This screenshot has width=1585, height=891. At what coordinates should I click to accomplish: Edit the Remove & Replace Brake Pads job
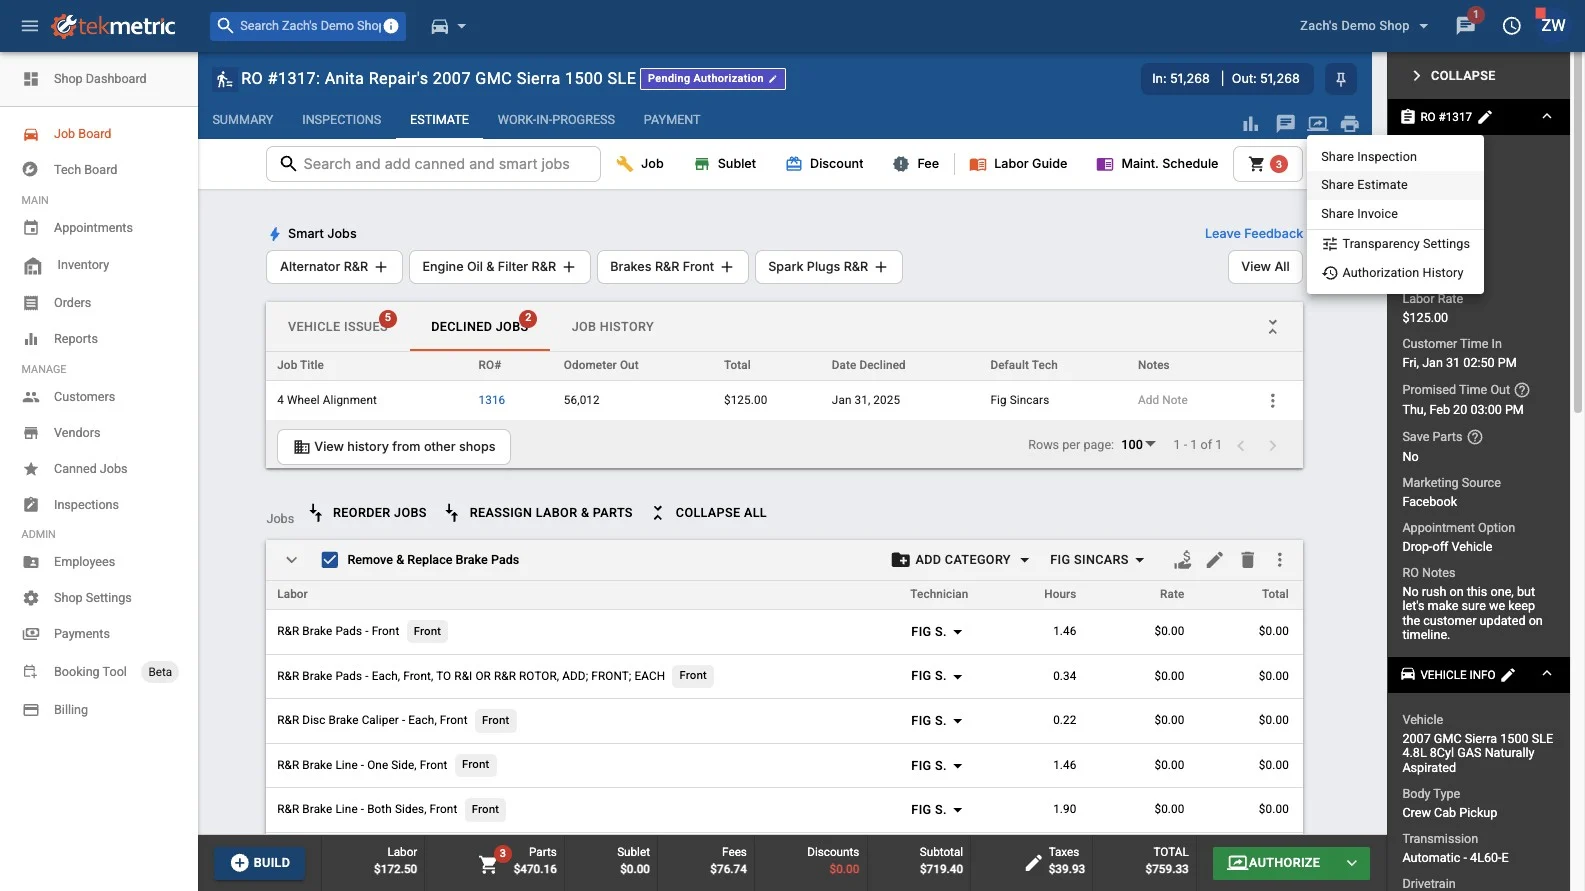click(x=1214, y=560)
